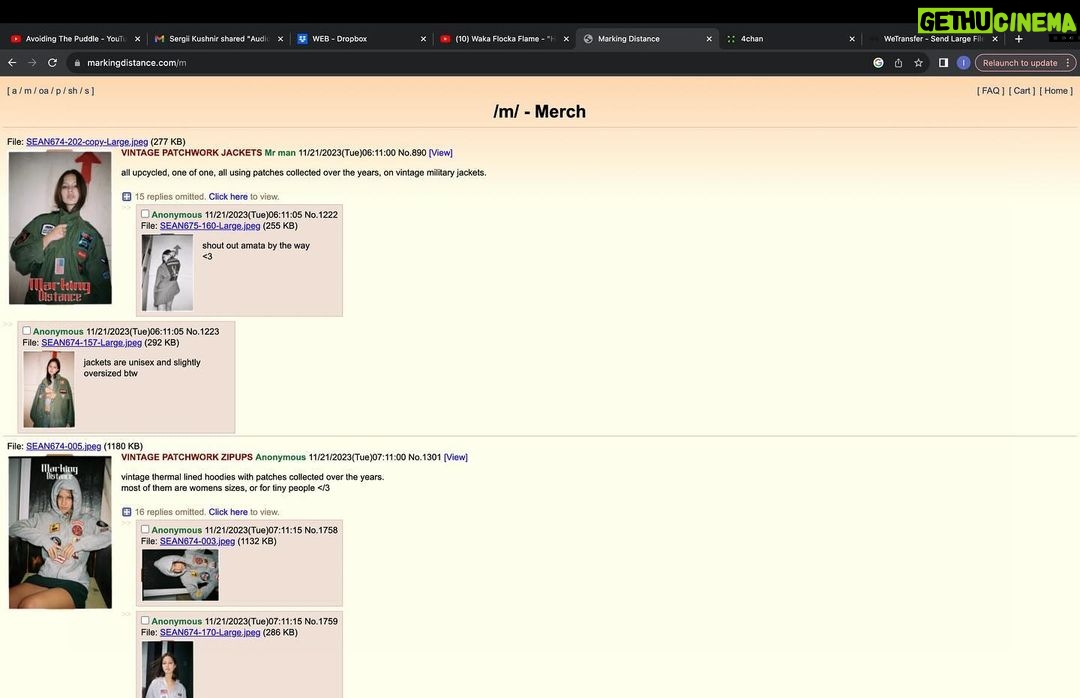
Task: Close the 4chan tab
Action: (x=852, y=39)
